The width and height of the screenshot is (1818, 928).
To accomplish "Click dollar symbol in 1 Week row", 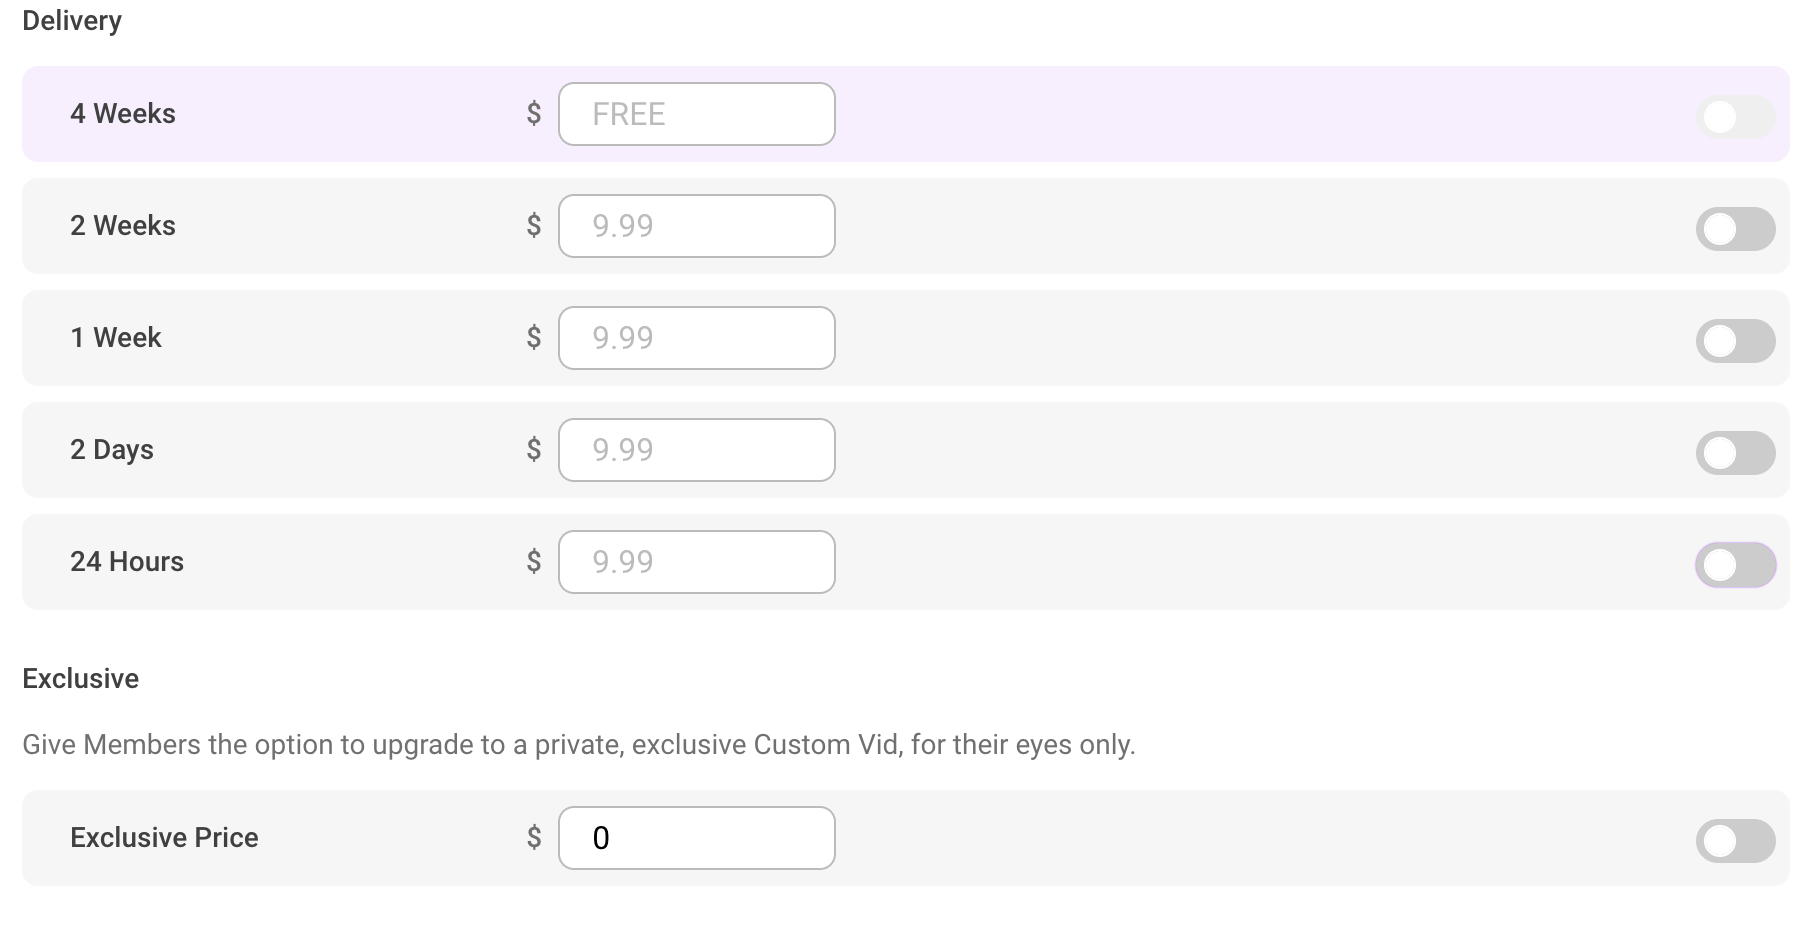I will 534,338.
